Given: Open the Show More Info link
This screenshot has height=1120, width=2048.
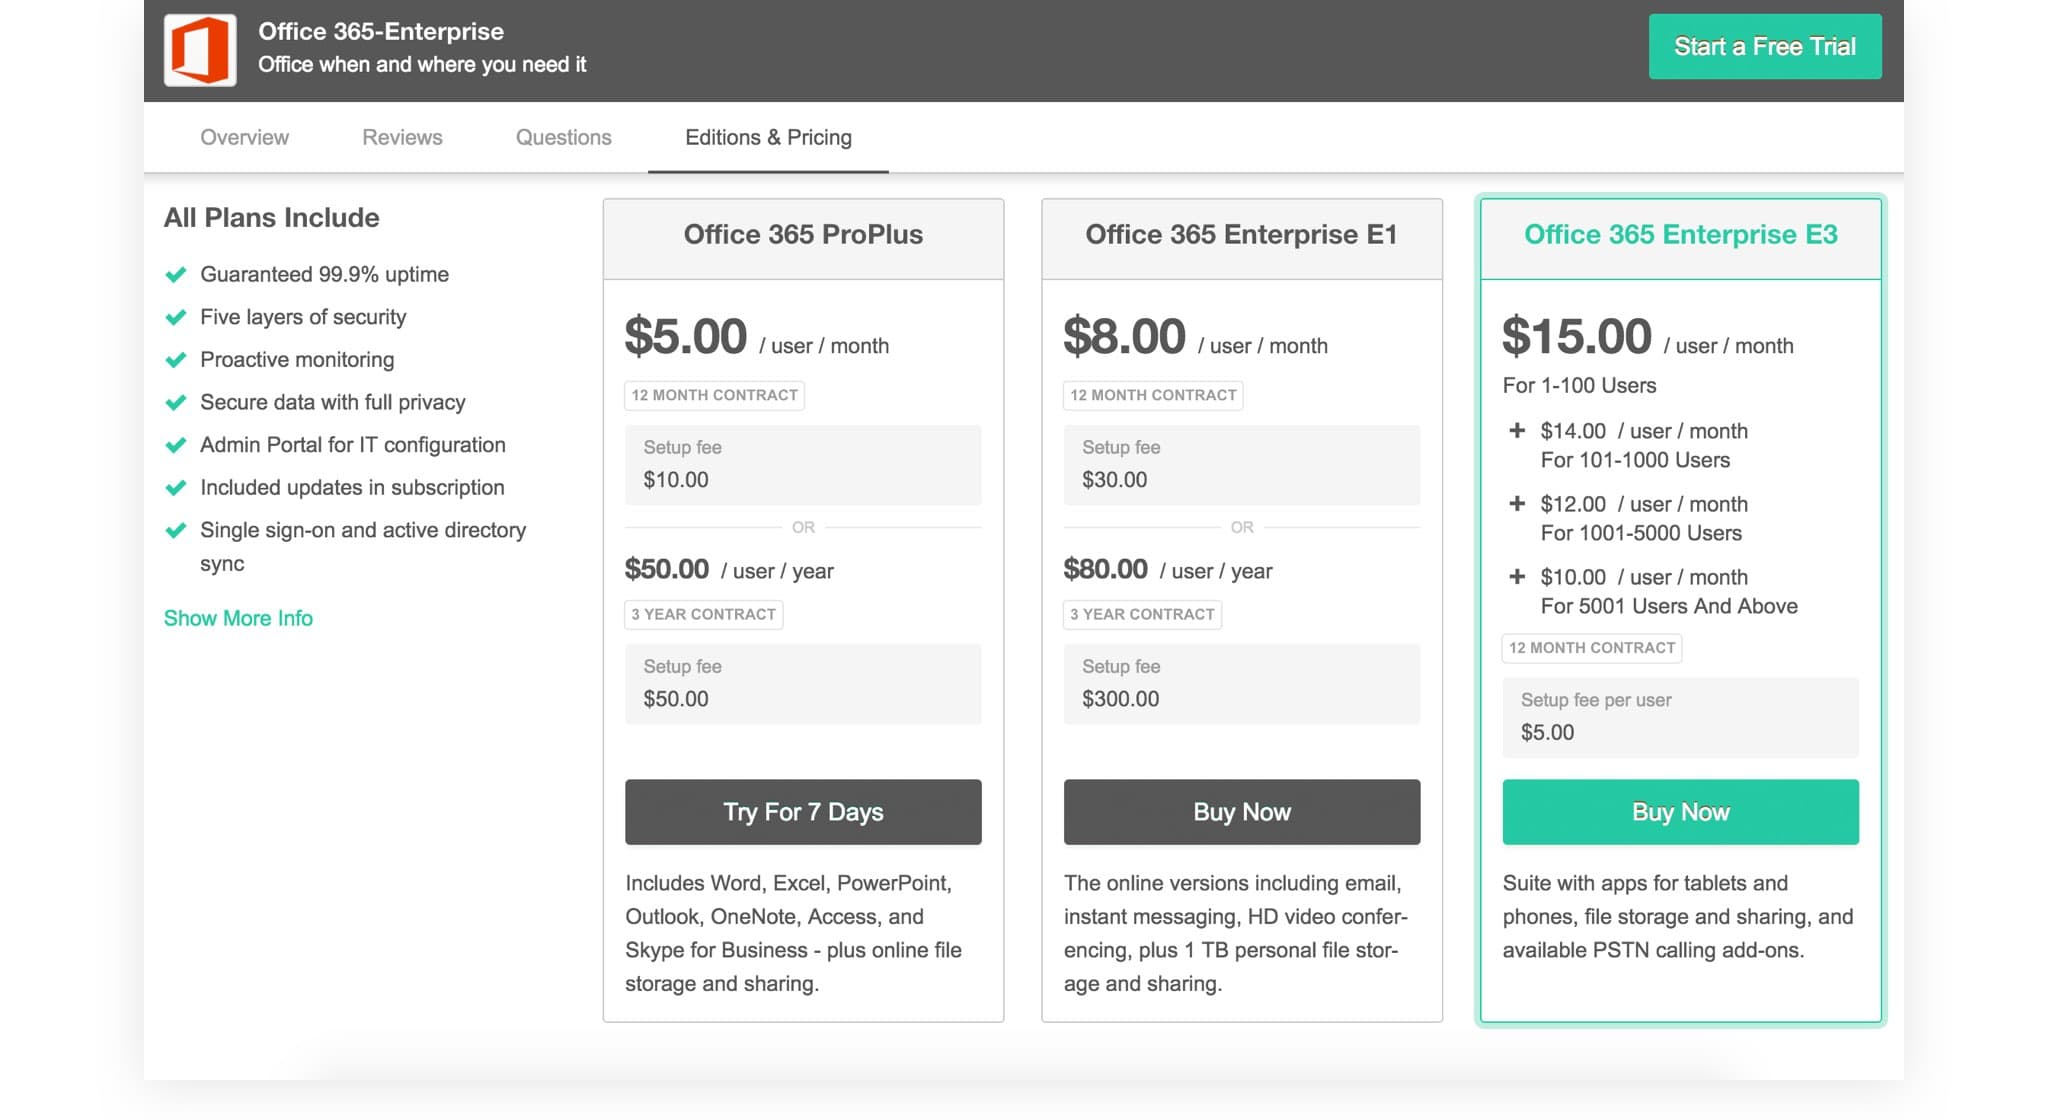Looking at the screenshot, I should [238, 618].
